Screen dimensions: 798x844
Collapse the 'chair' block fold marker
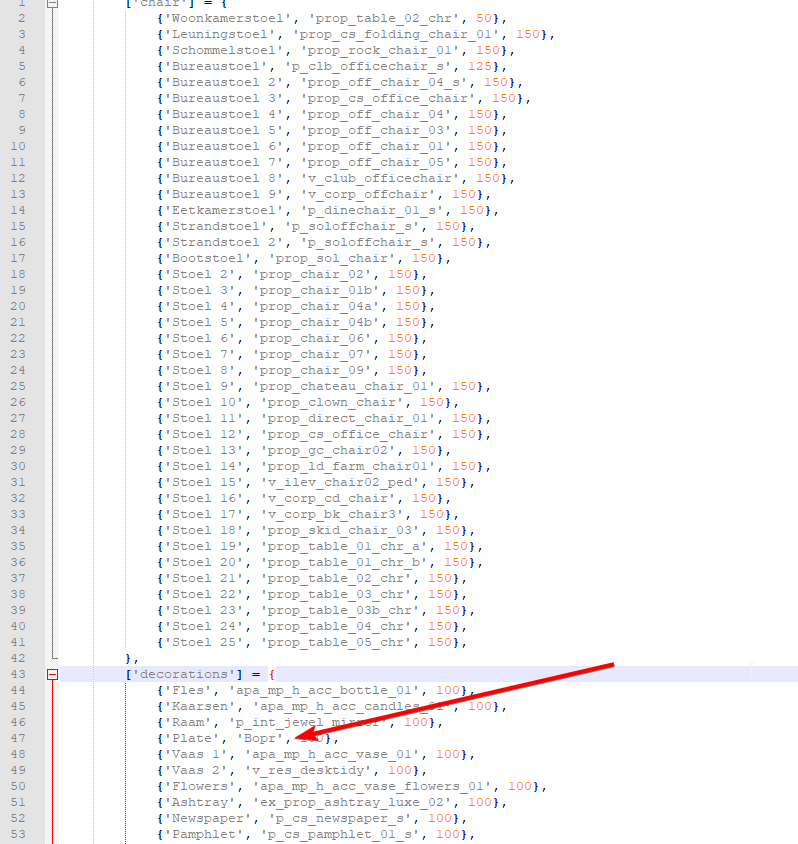pyautogui.click(x=53, y=3)
